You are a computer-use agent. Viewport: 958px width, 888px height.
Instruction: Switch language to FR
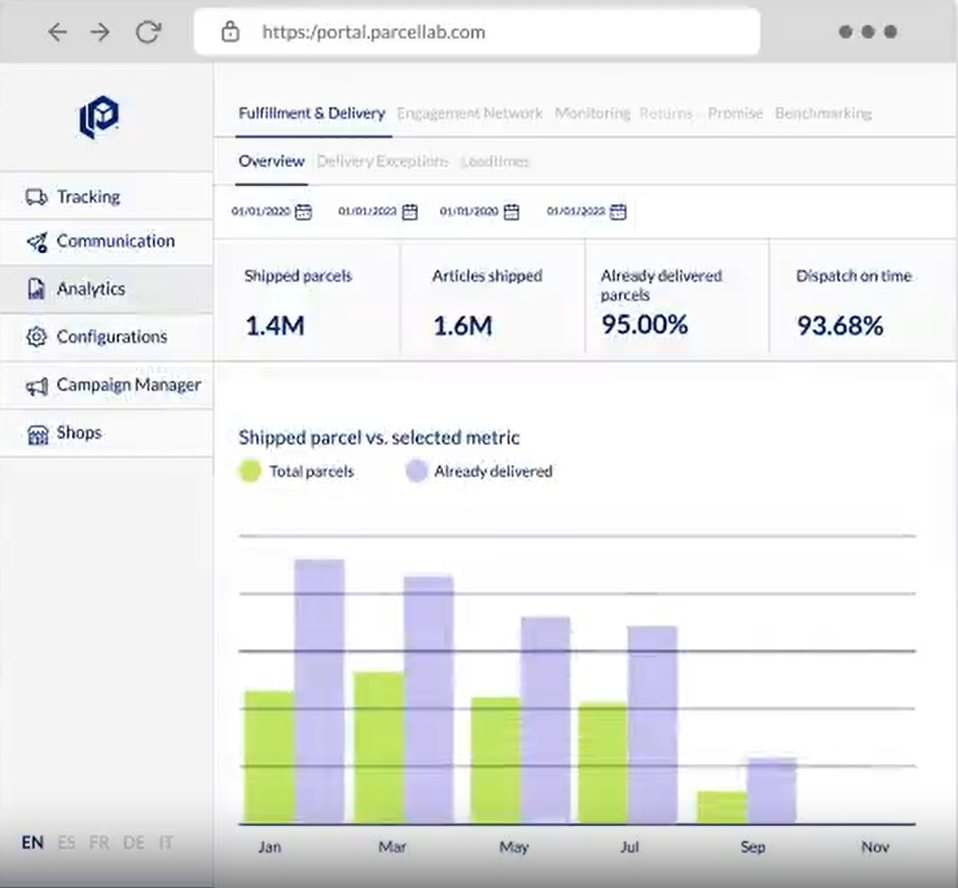(99, 843)
